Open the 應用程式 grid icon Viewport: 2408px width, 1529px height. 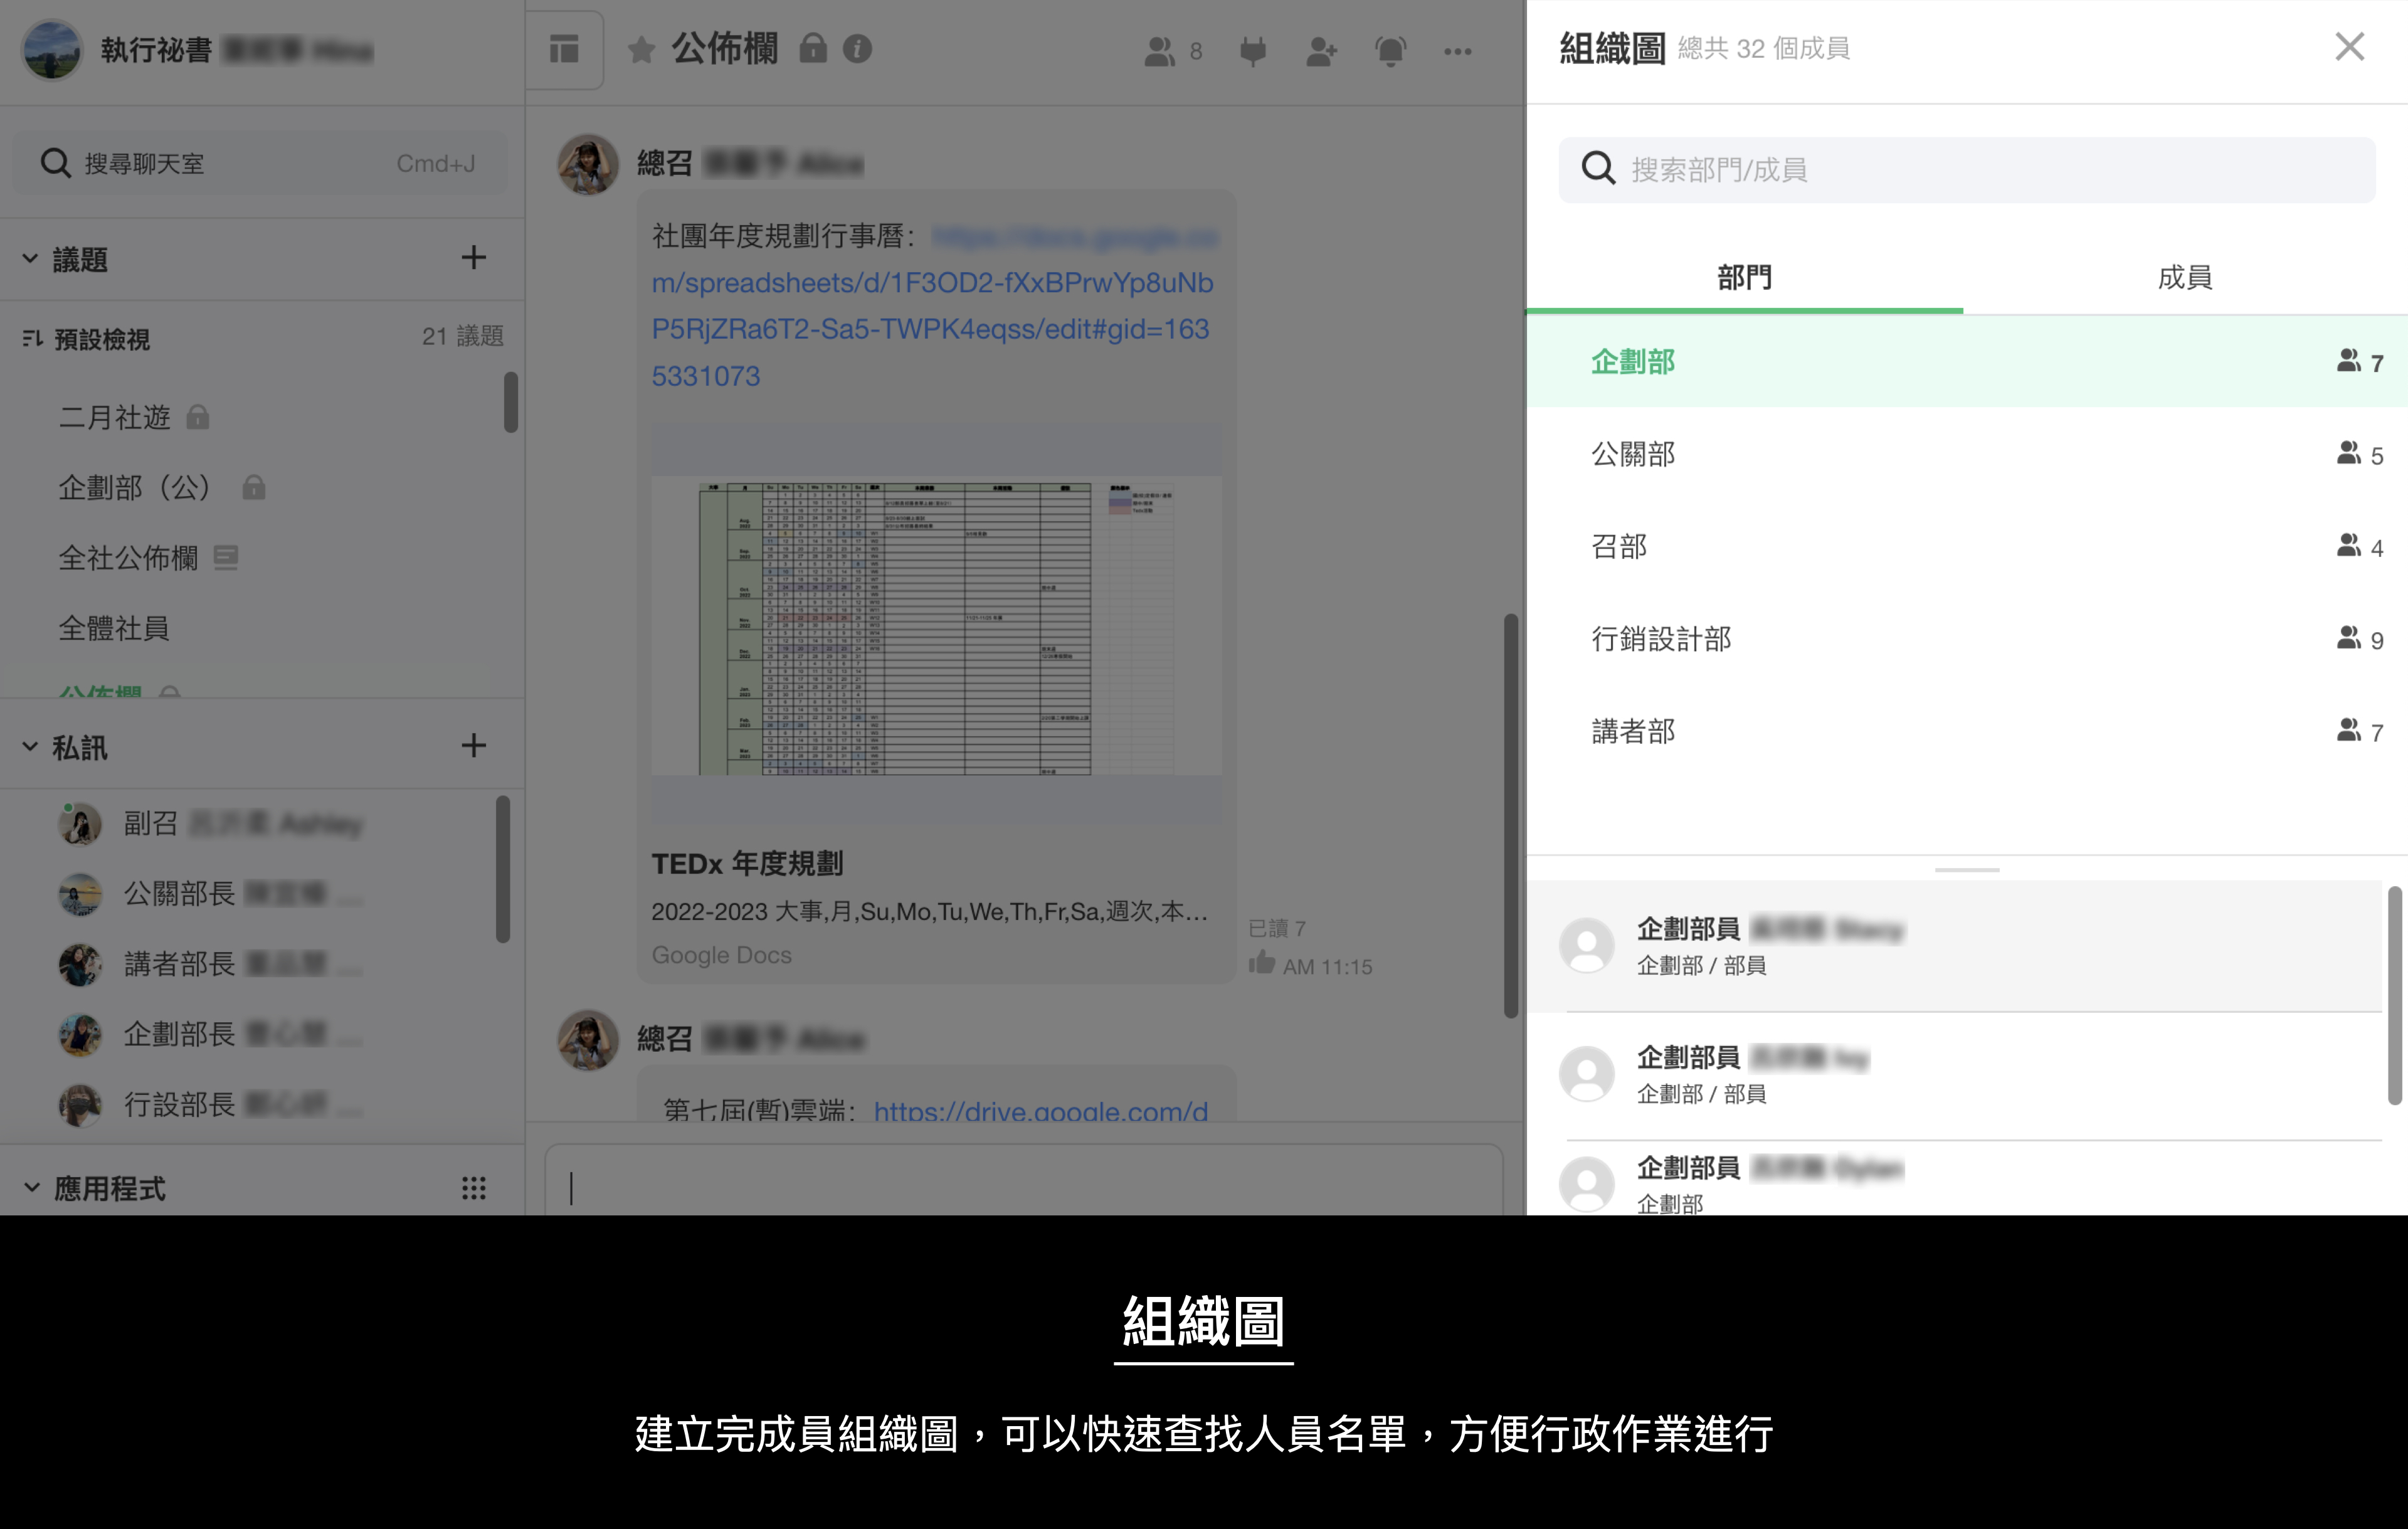(x=473, y=1188)
